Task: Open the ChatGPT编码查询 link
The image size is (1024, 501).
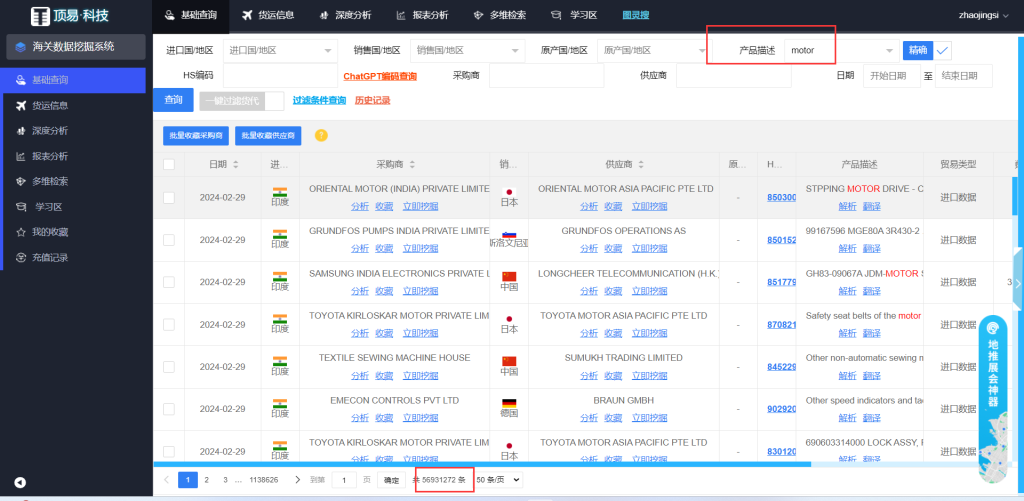Action: click(380, 76)
